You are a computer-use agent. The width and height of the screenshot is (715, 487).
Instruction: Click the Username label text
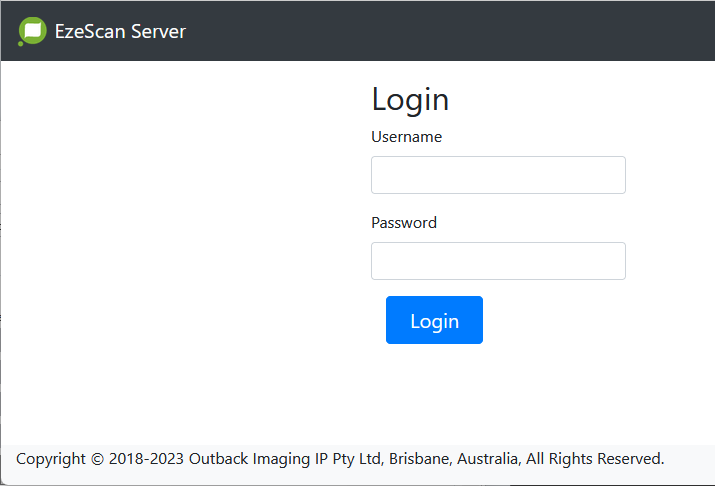tap(406, 137)
